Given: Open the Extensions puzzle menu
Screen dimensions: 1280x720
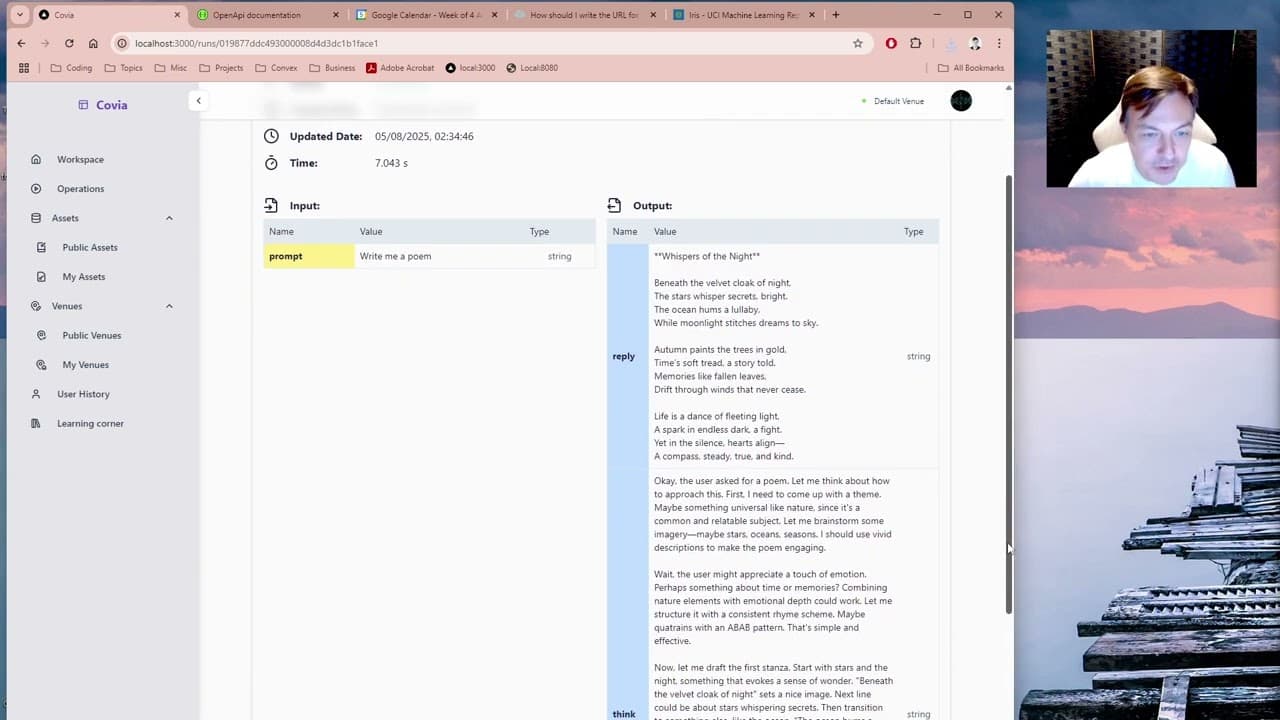Looking at the screenshot, I should pos(915,43).
